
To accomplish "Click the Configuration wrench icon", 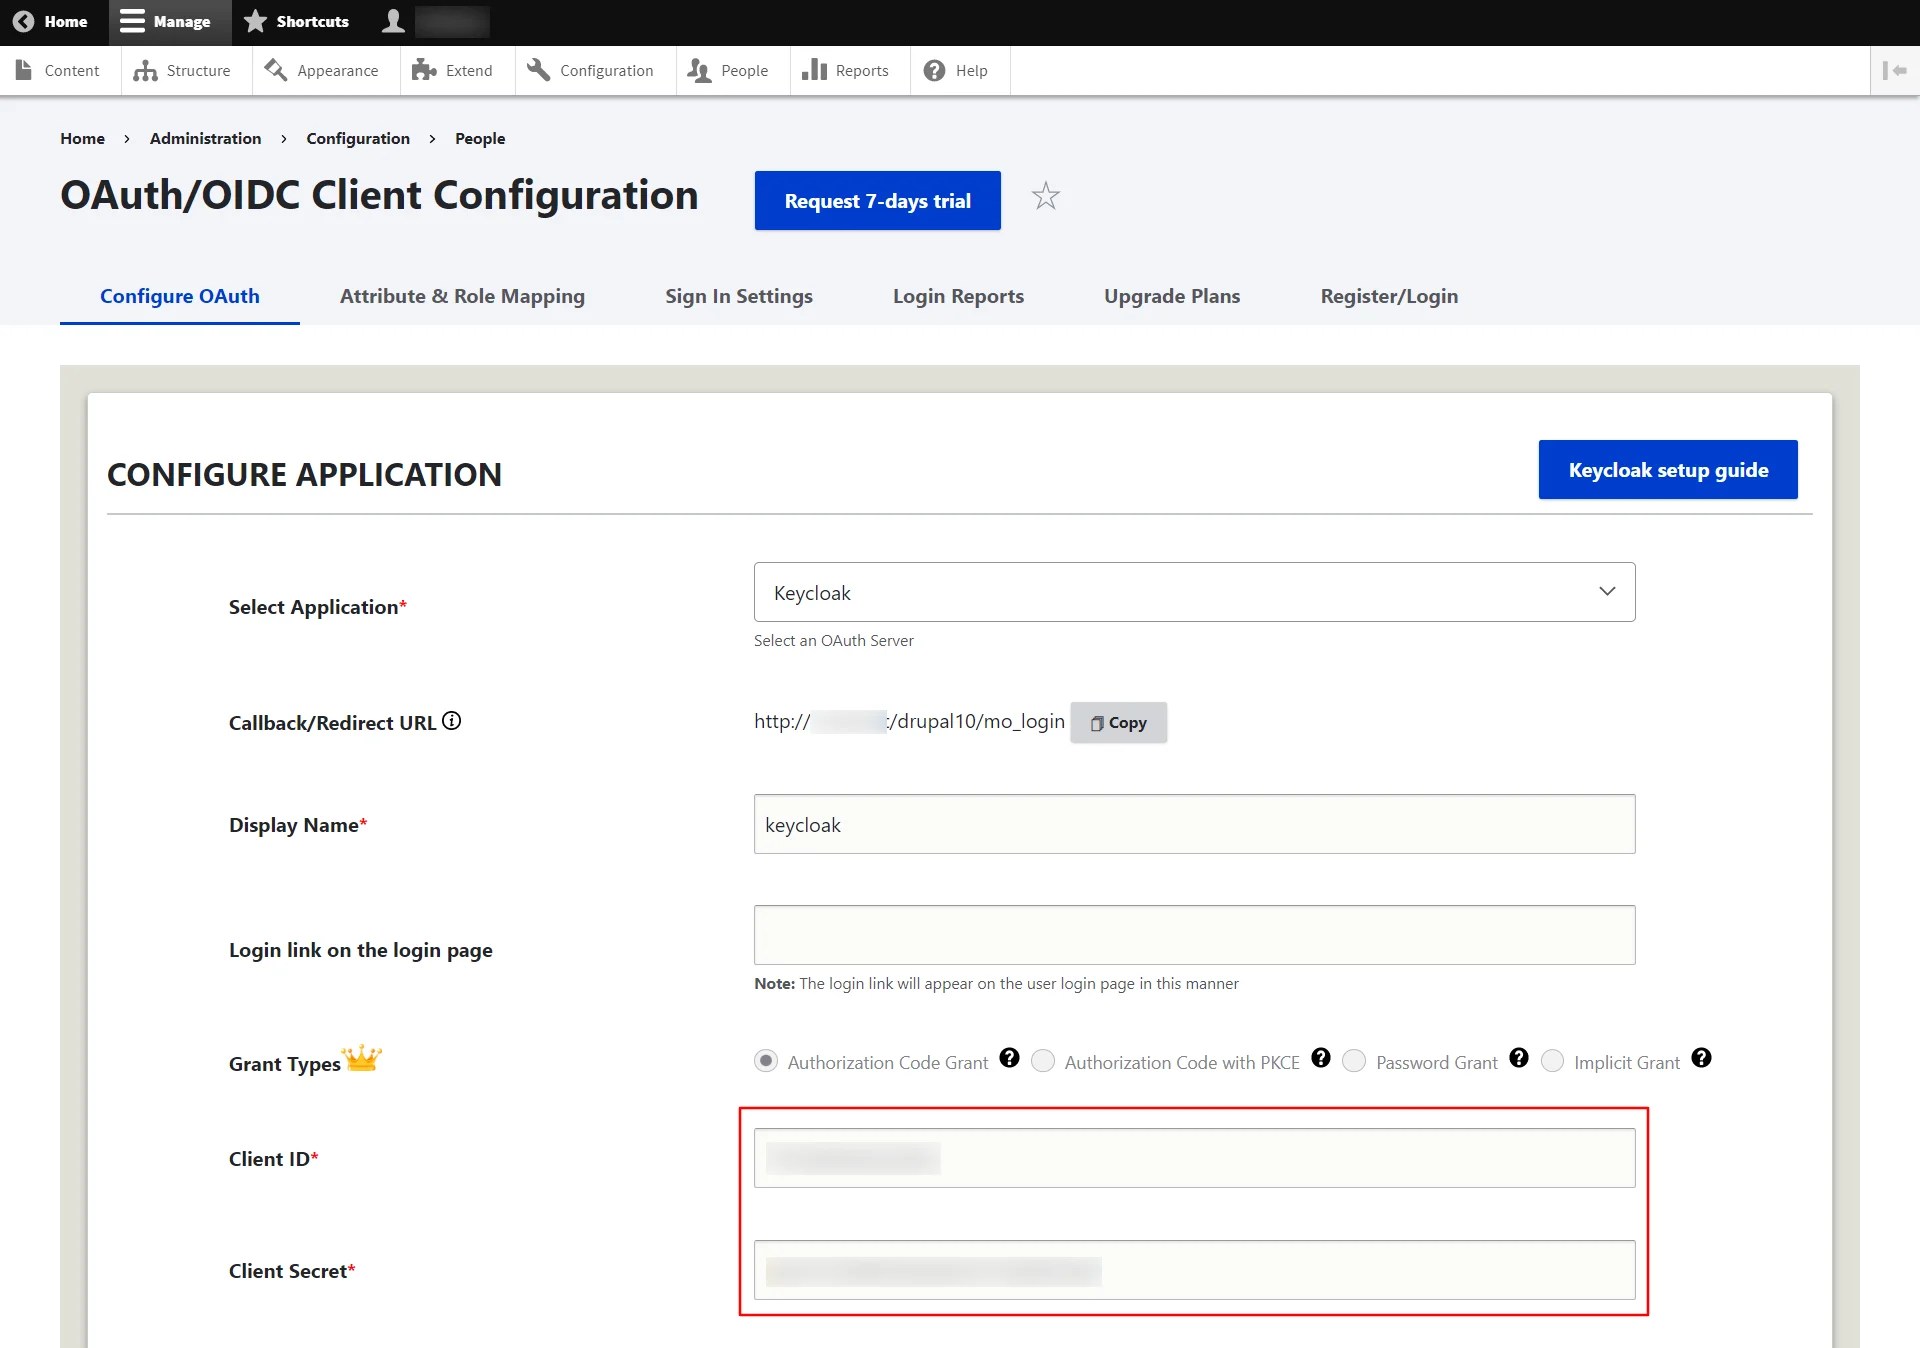I will click(538, 70).
